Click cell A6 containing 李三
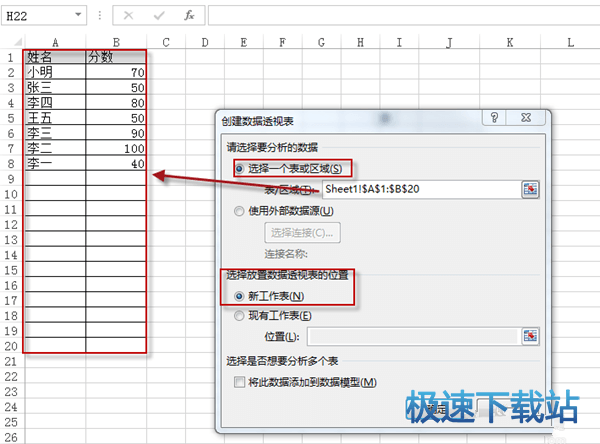 click(x=55, y=133)
